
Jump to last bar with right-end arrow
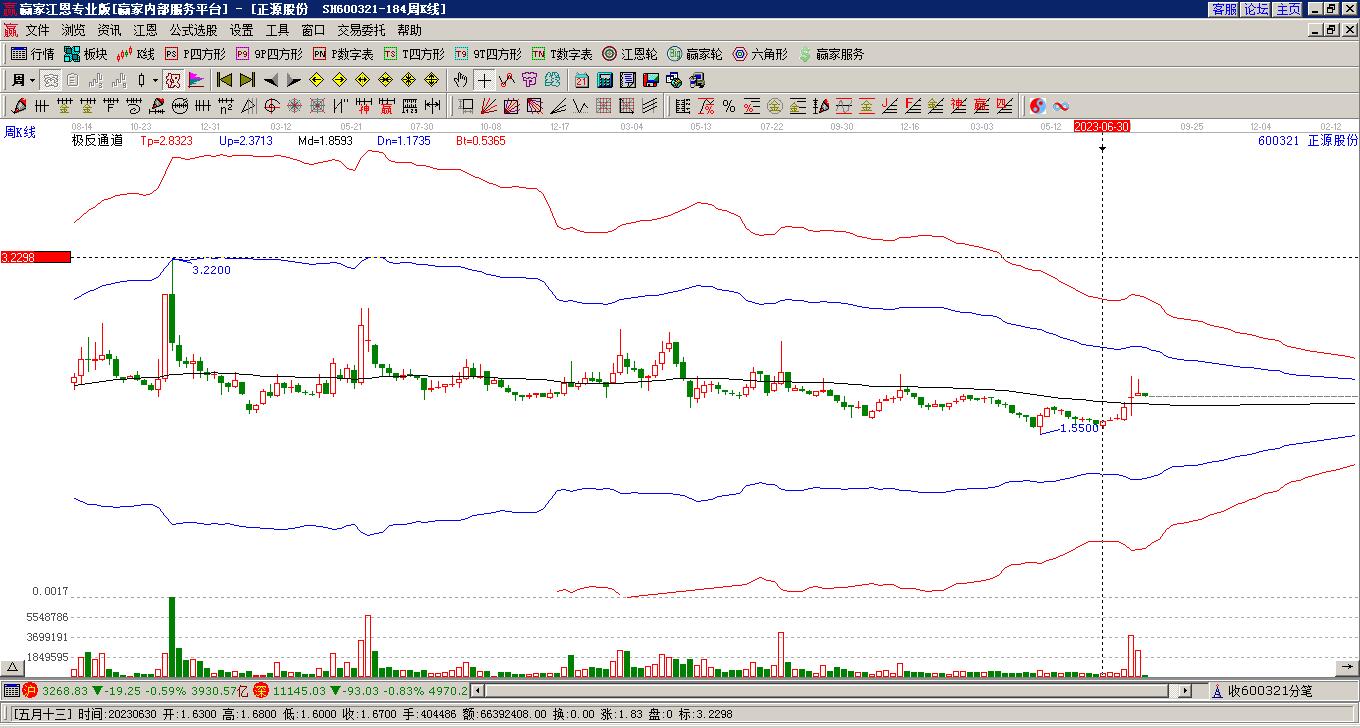pyautogui.click(x=247, y=80)
